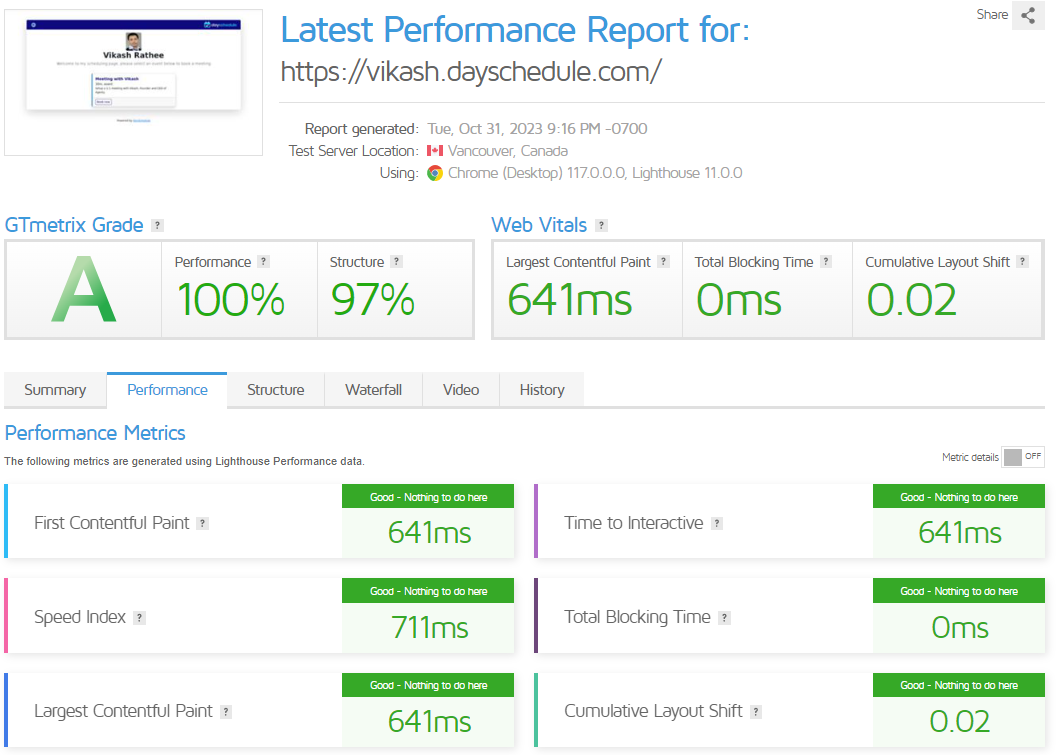This screenshot has width=1057, height=755.
Task: Open the Waterfall tab
Action: point(373,390)
